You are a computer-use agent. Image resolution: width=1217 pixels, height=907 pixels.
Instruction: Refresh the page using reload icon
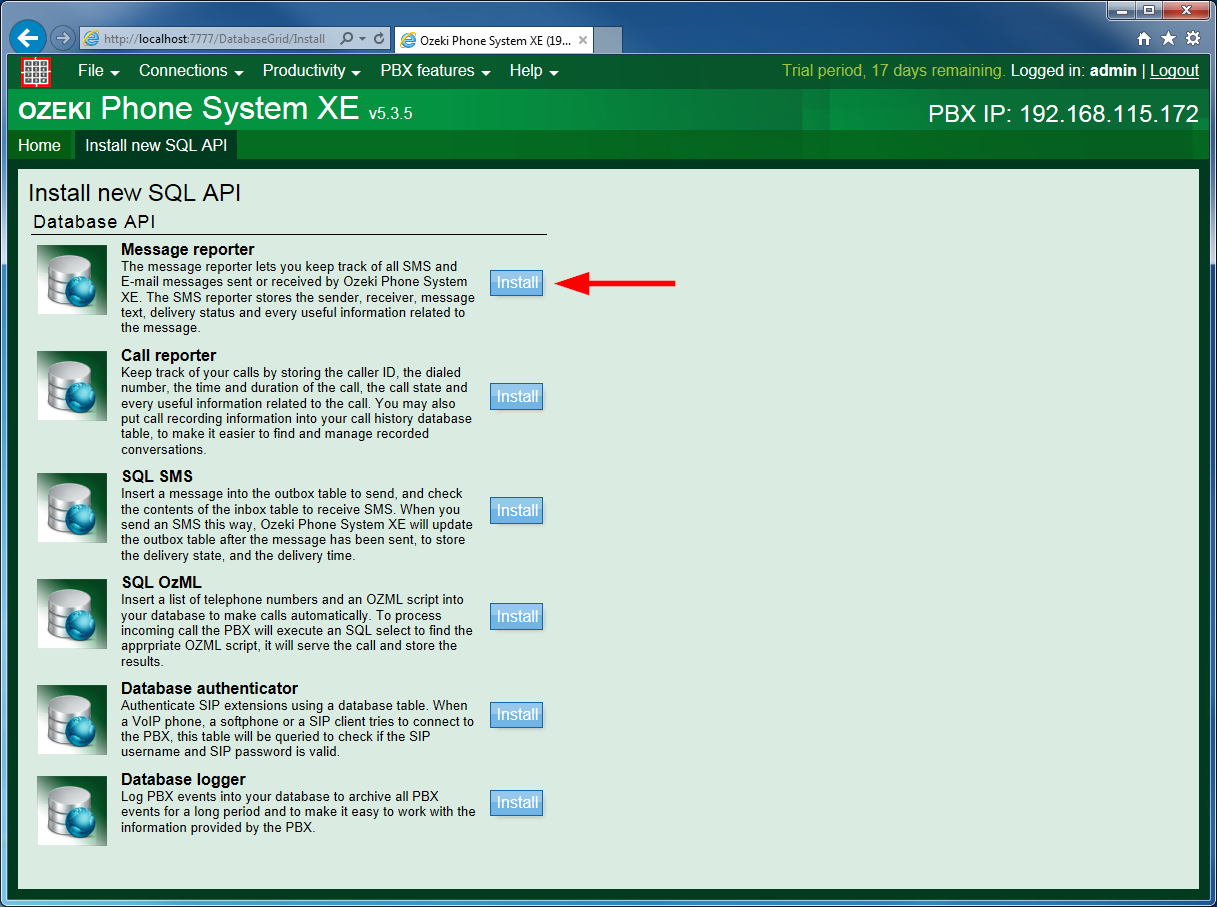[x=379, y=39]
